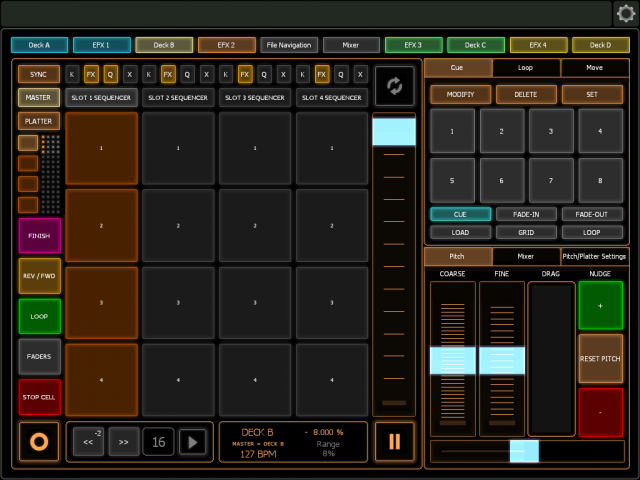Toggle the MASTER button

pos(39,97)
